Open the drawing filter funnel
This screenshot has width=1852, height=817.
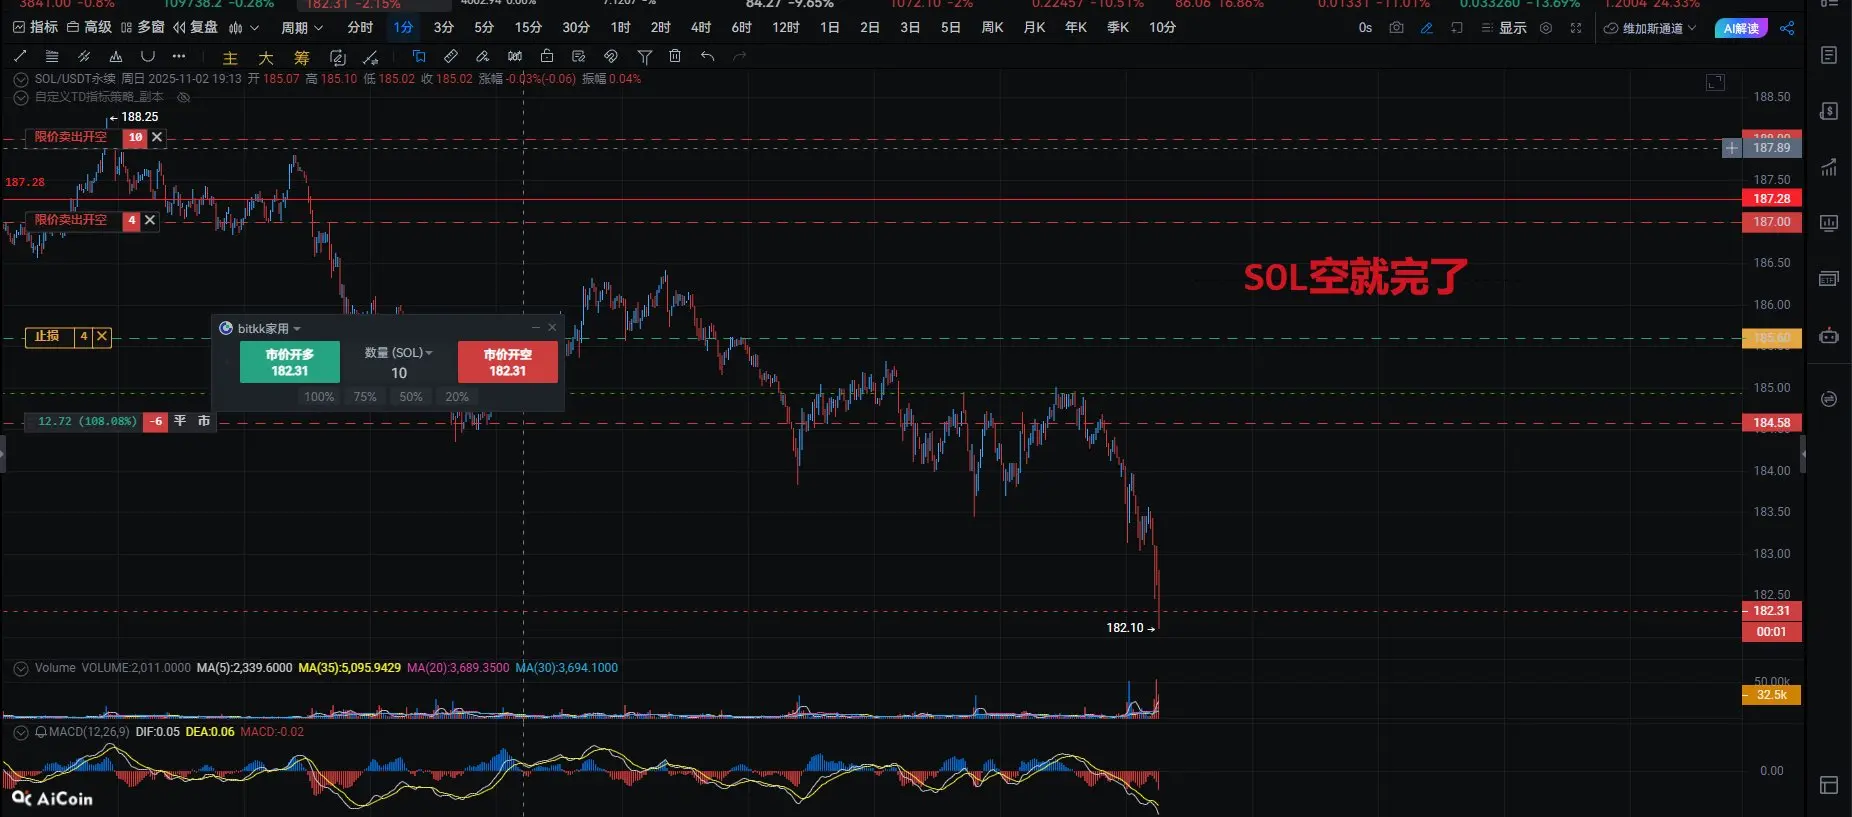pyautogui.click(x=645, y=56)
